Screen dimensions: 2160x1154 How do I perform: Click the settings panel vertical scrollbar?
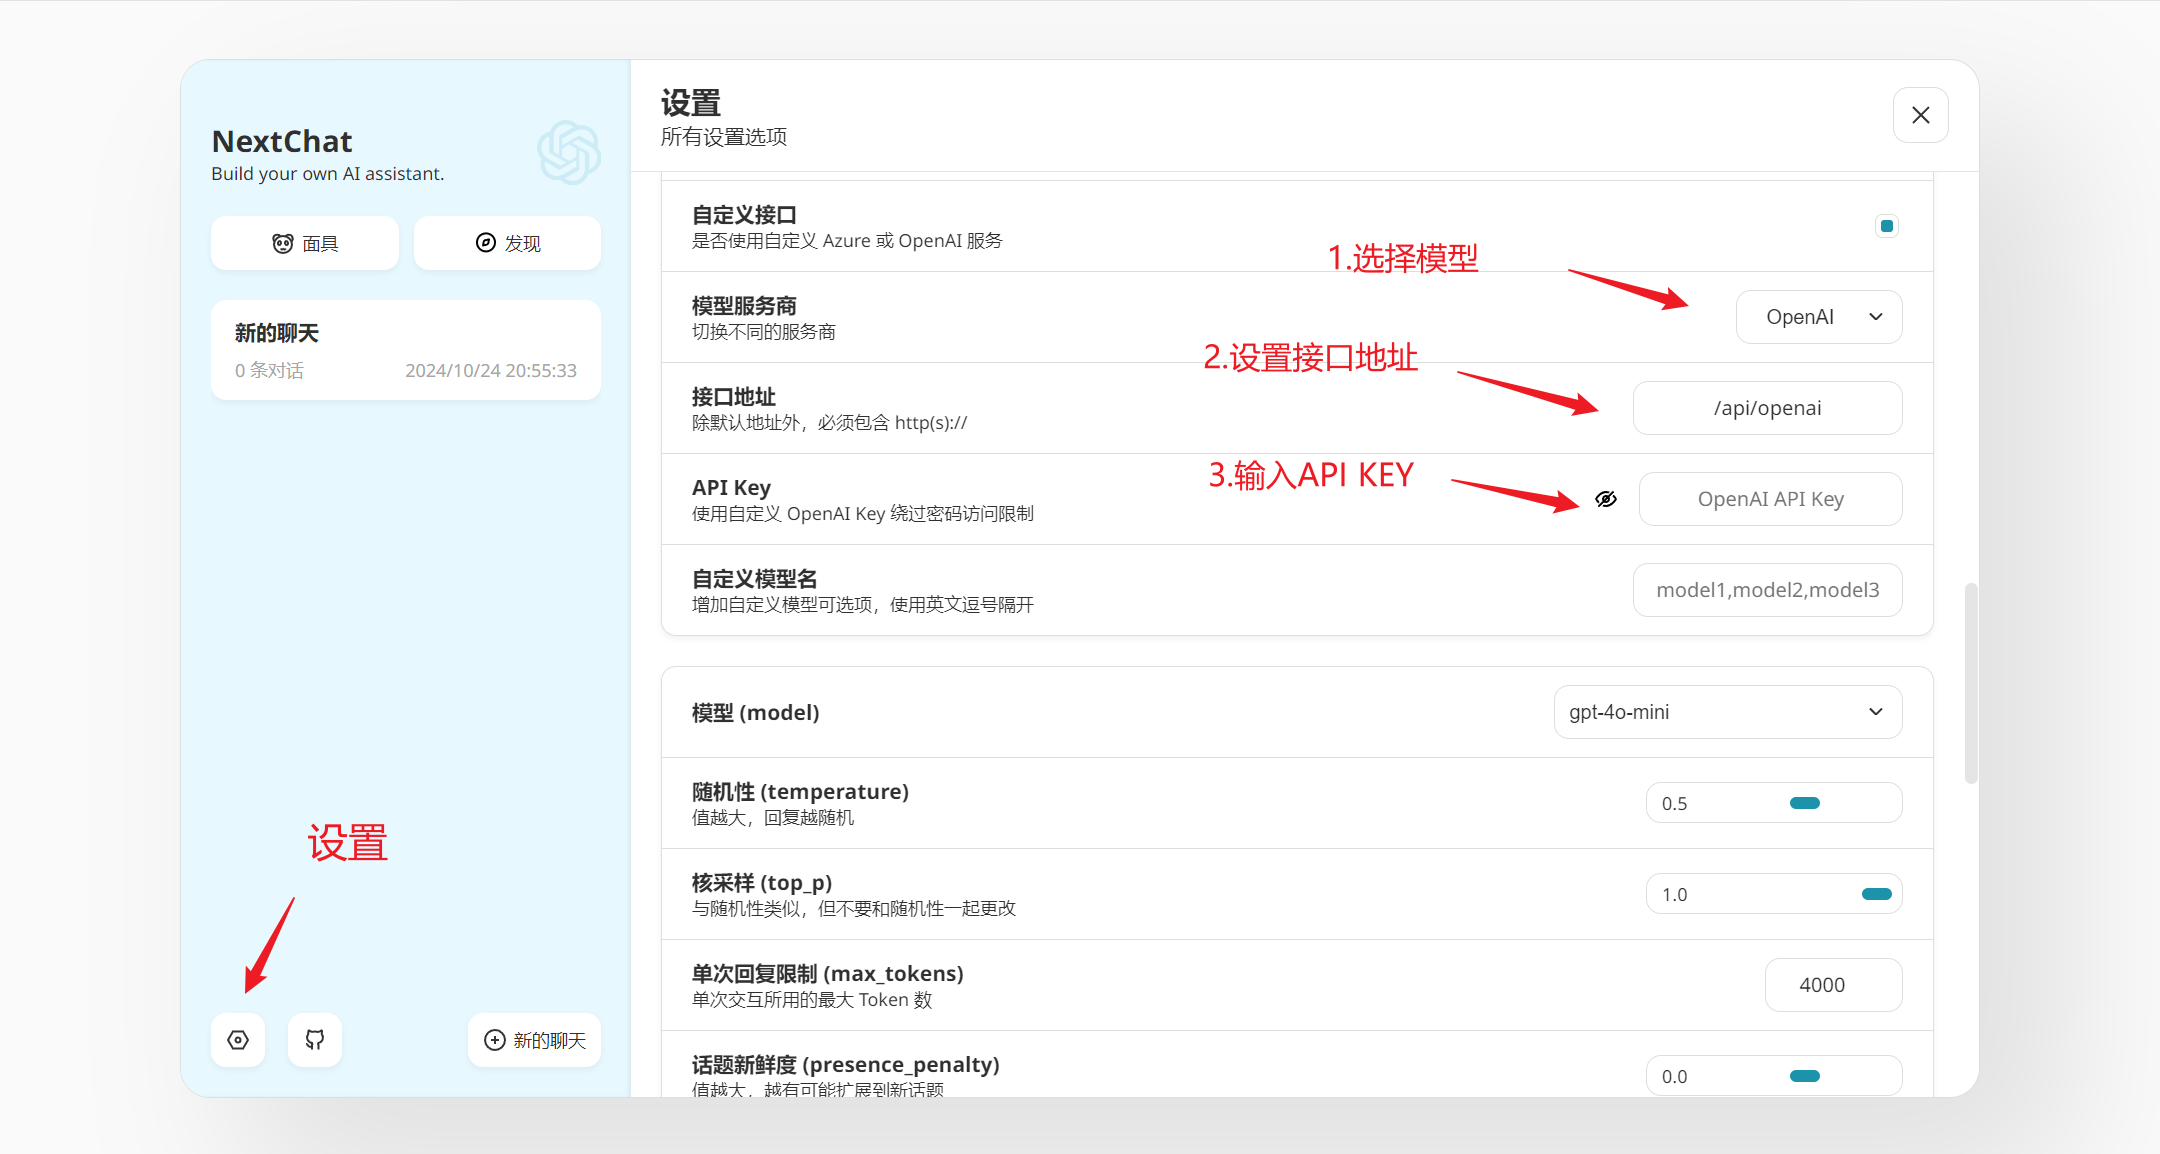click(x=1971, y=683)
